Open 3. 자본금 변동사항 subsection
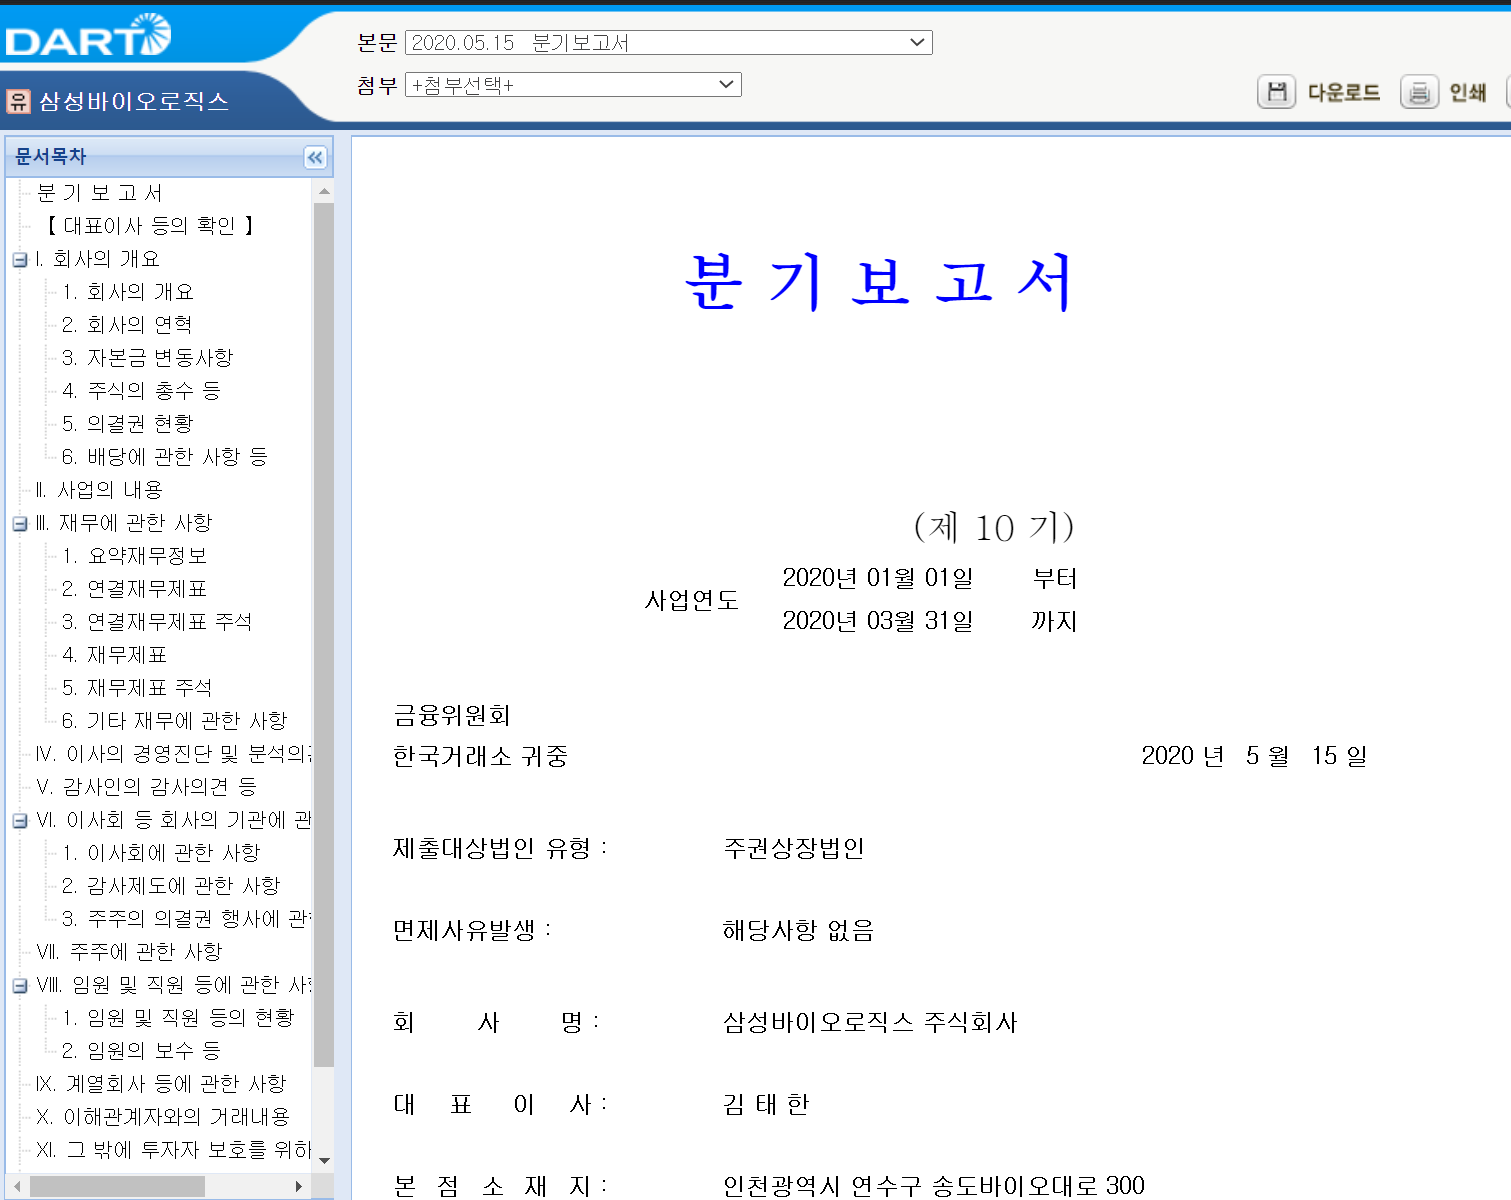This screenshot has width=1511, height=1200. click(x=147, y=358)
